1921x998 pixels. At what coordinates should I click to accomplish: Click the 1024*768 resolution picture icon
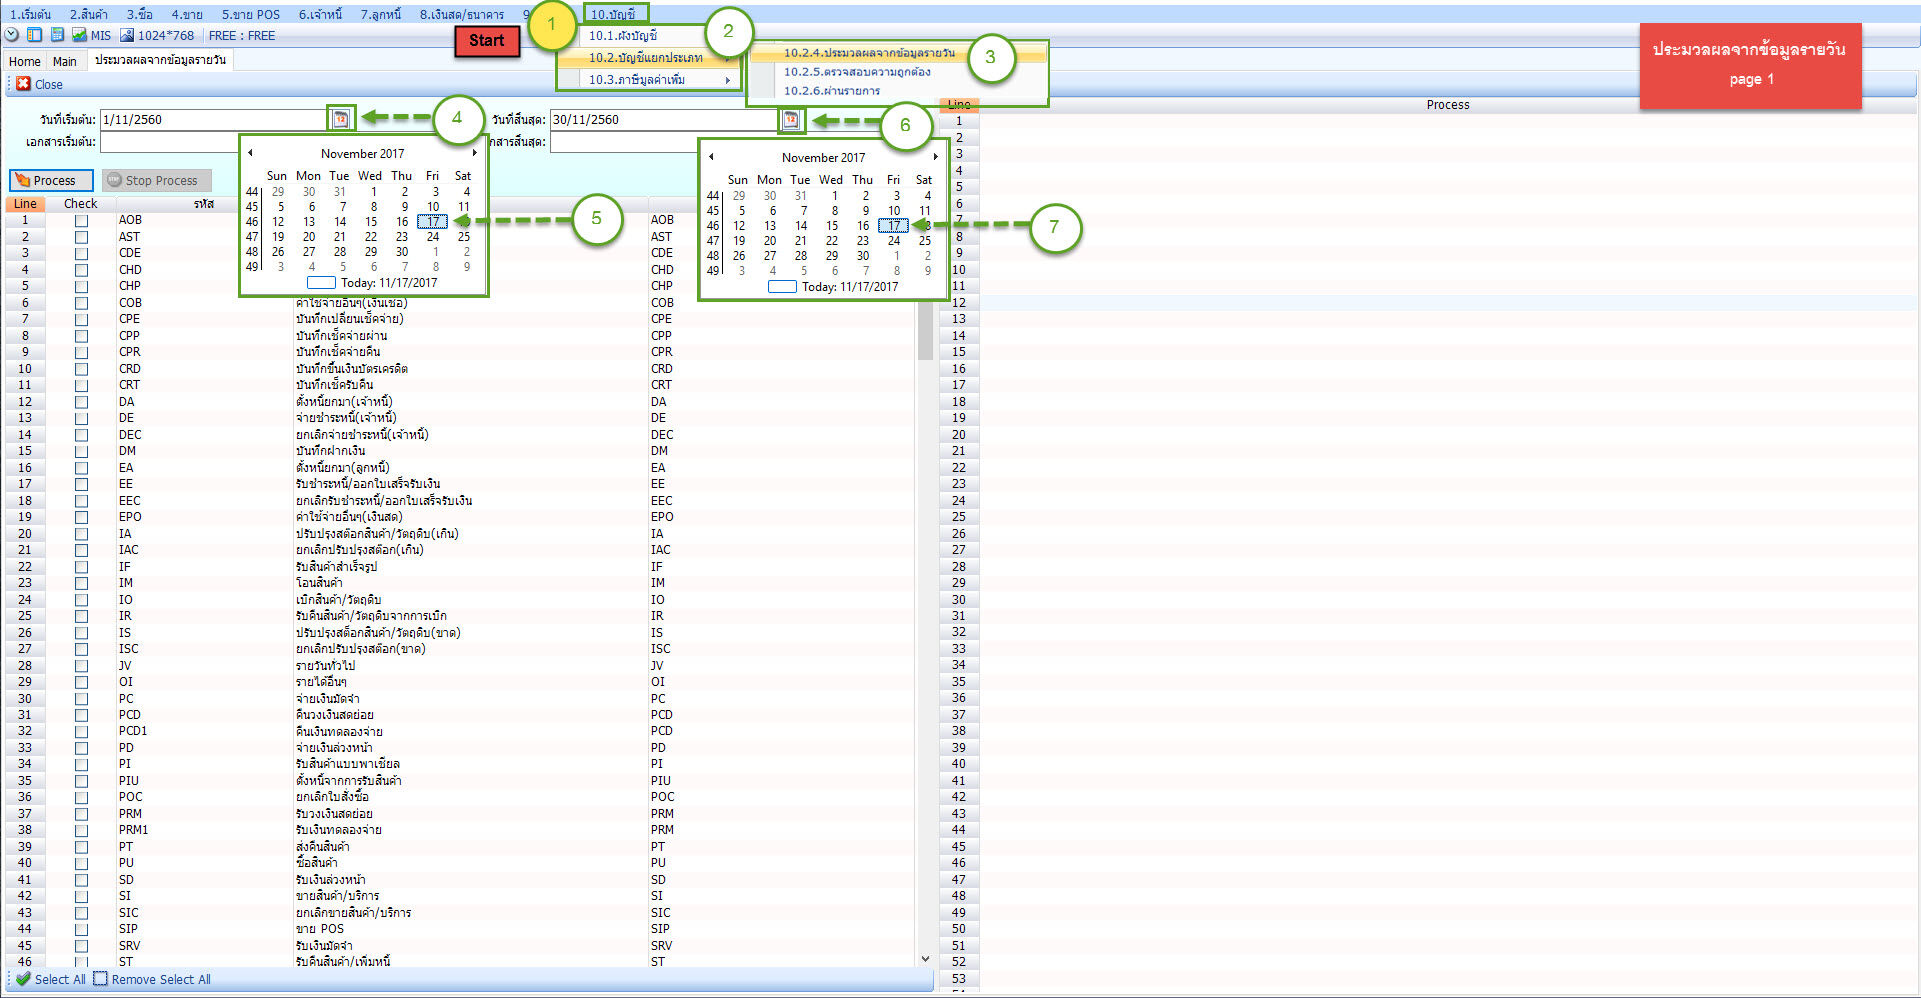pos(127,35)
